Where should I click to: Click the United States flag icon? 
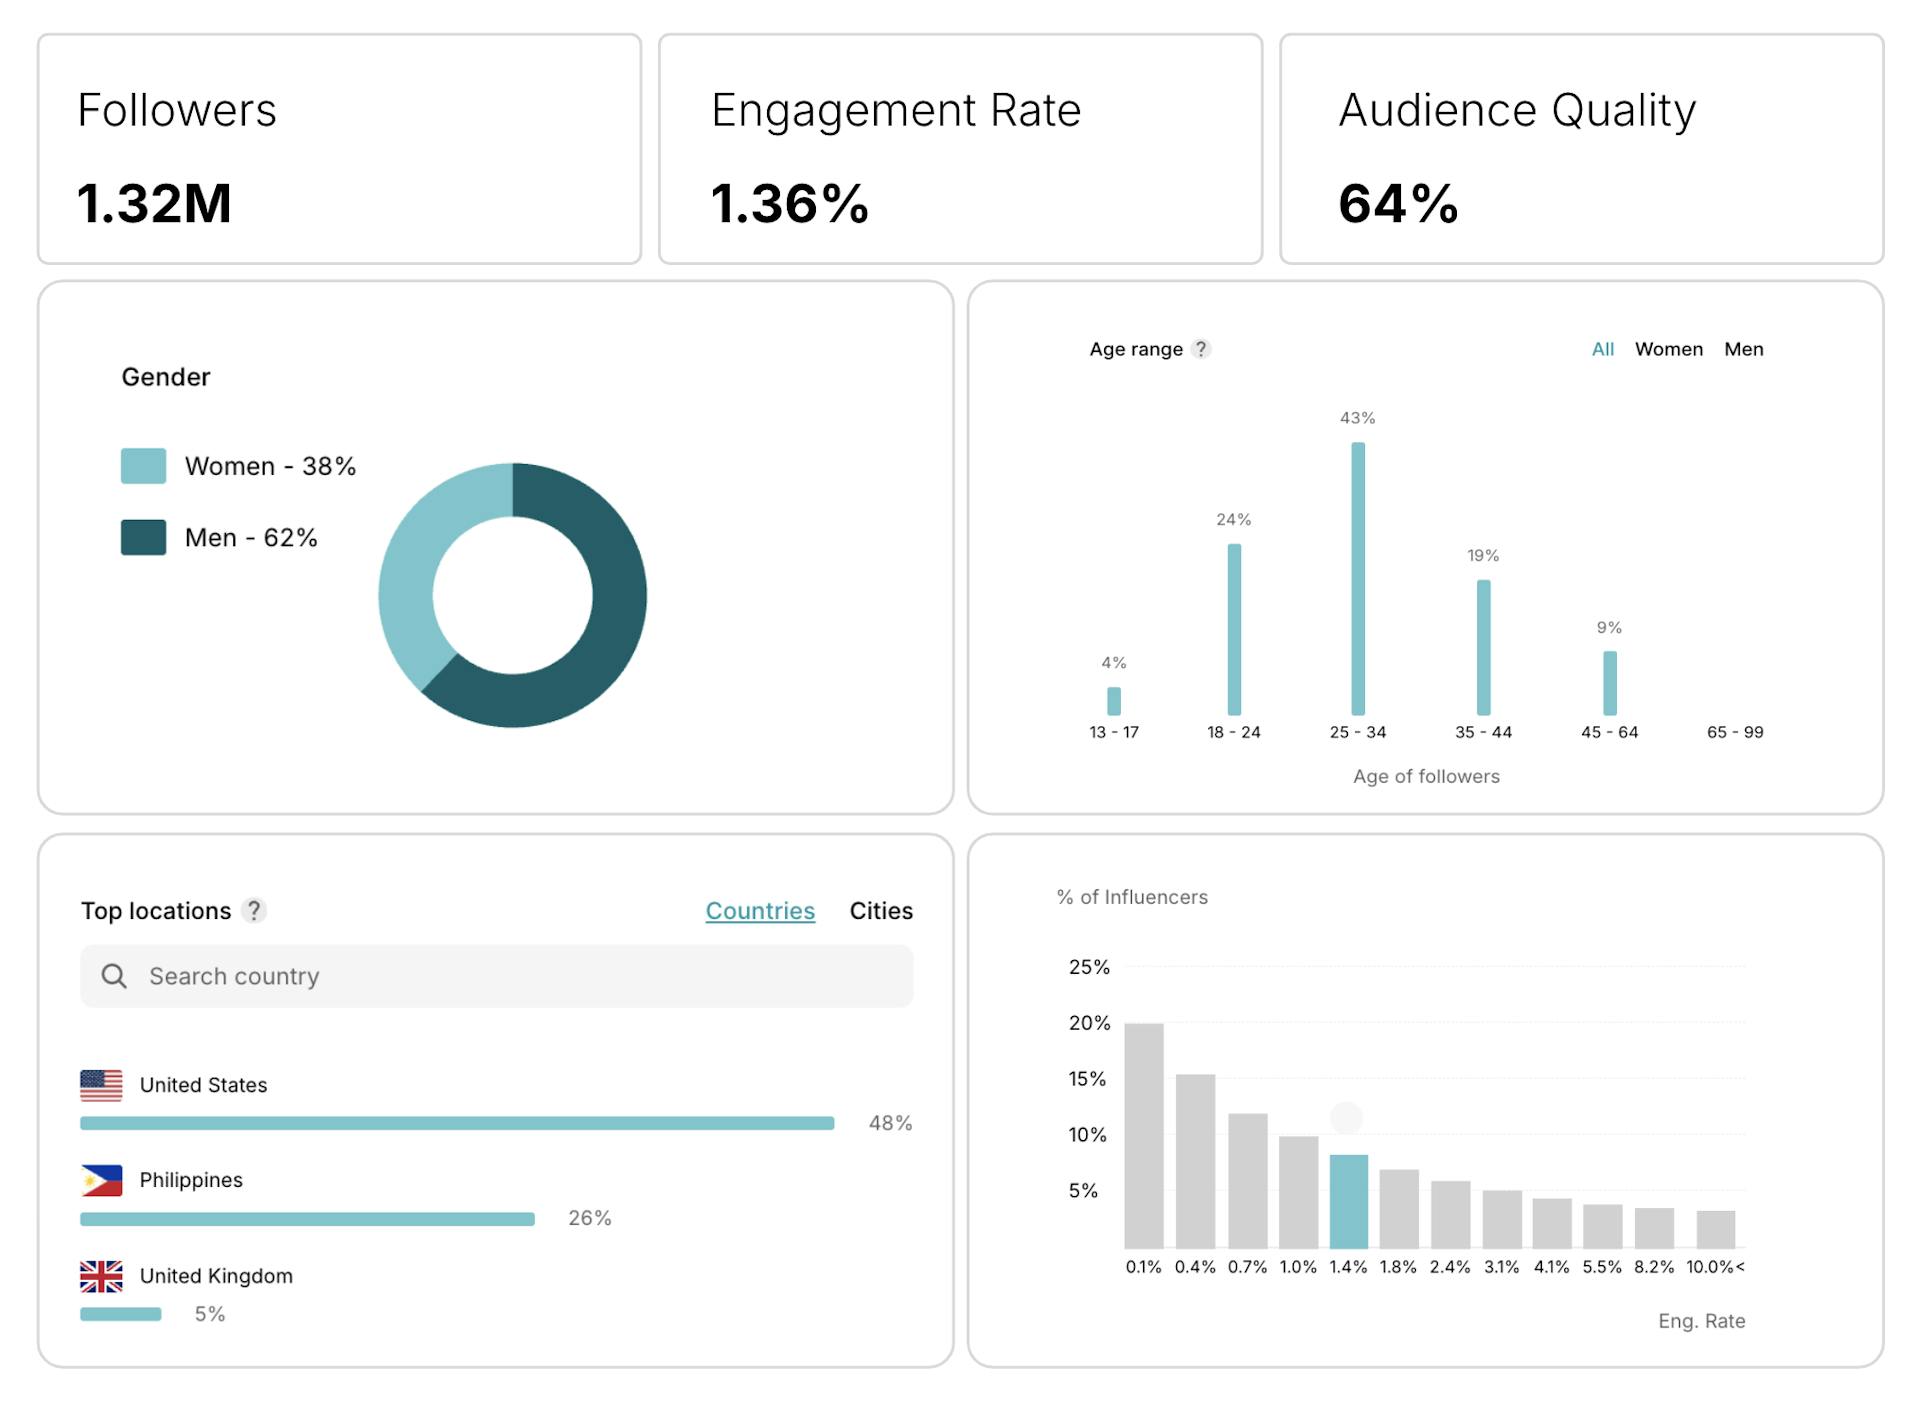[101, 1085]
